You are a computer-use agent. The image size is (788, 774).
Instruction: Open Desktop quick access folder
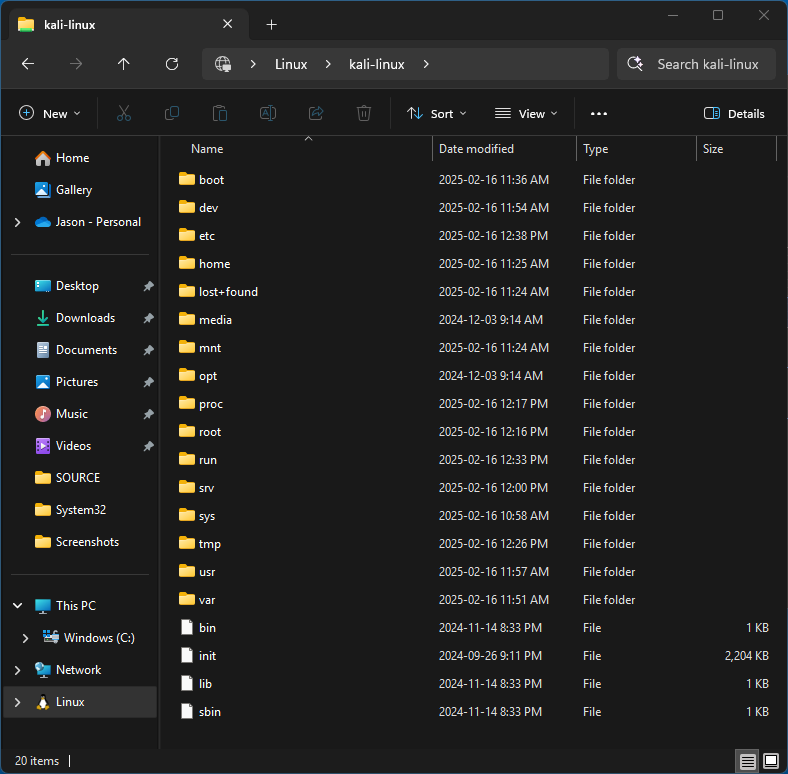(80, 286)
